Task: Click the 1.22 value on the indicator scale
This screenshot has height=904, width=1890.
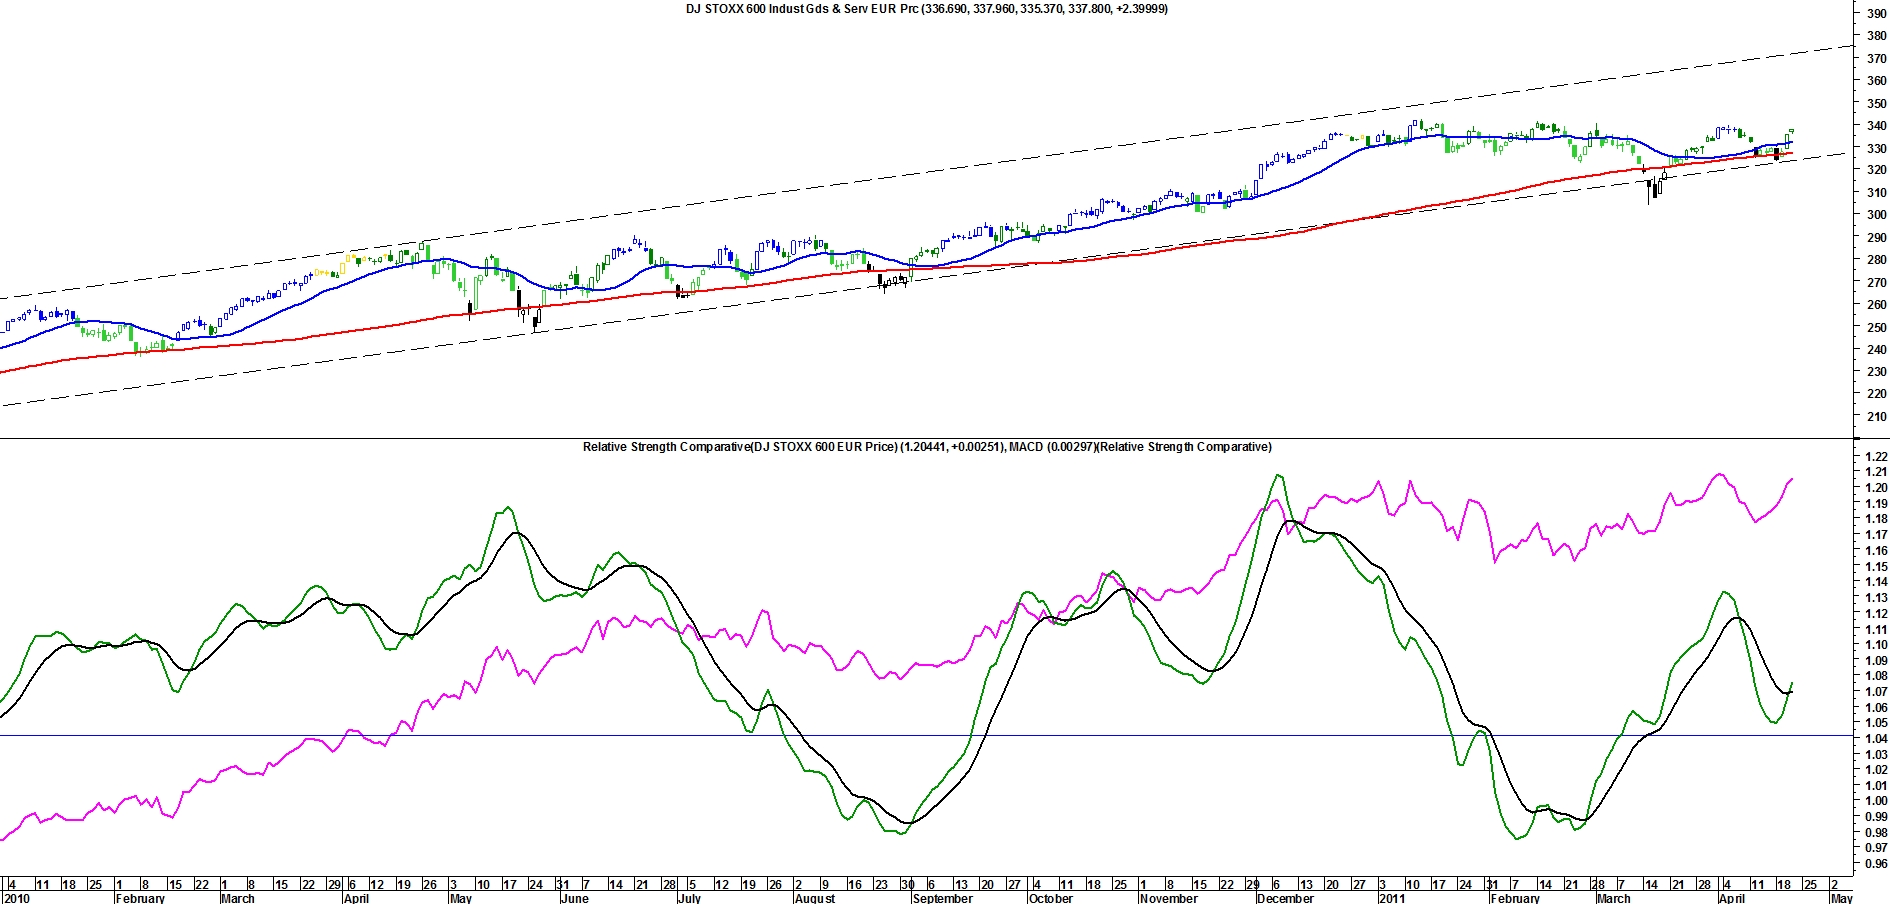Action: tap(1876, 456)
